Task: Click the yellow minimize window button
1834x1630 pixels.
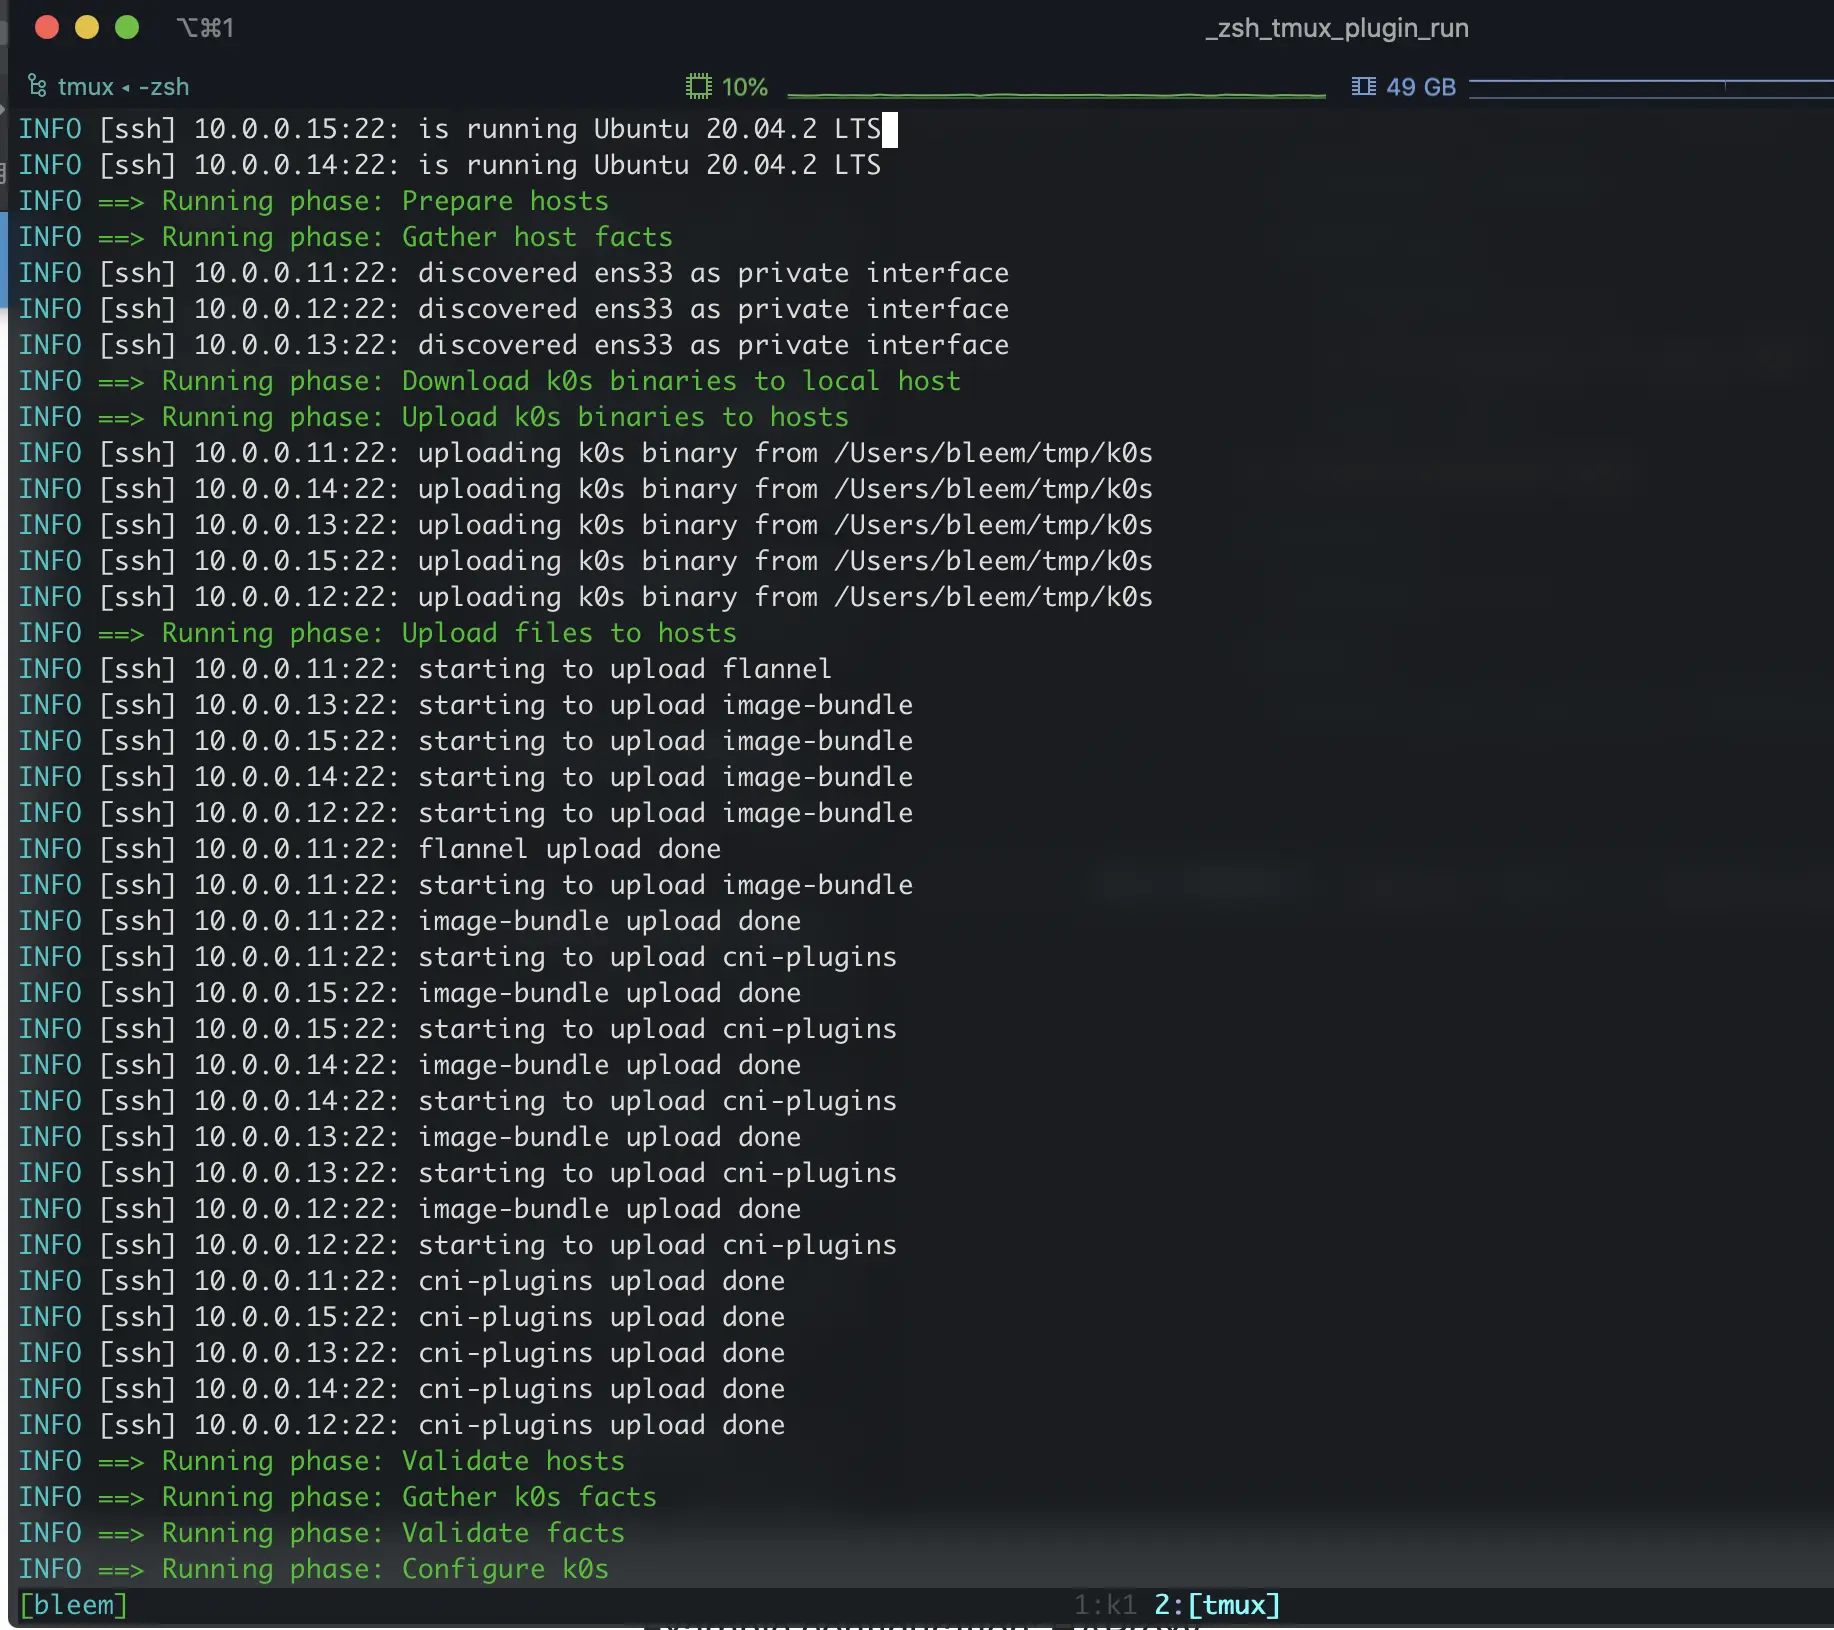Action: click(x=87, y=27)
